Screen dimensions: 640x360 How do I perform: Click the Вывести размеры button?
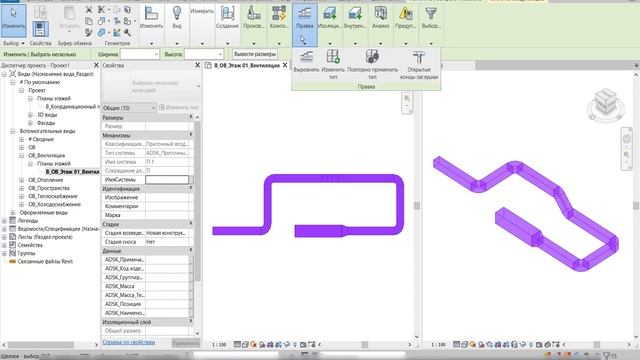(x=255, y=54)
